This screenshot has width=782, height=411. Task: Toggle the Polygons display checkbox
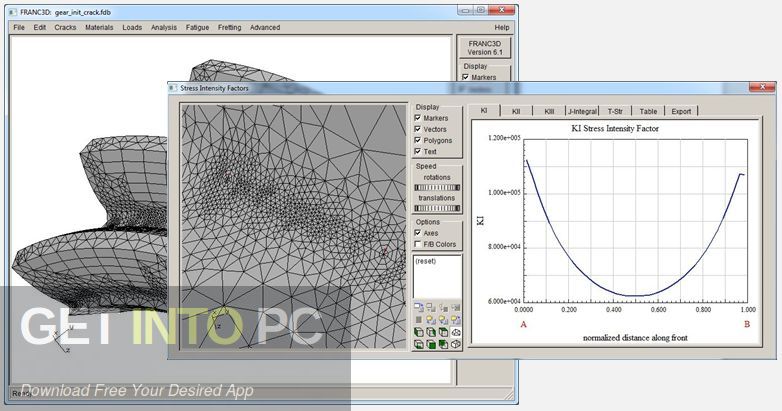(417, 140)
